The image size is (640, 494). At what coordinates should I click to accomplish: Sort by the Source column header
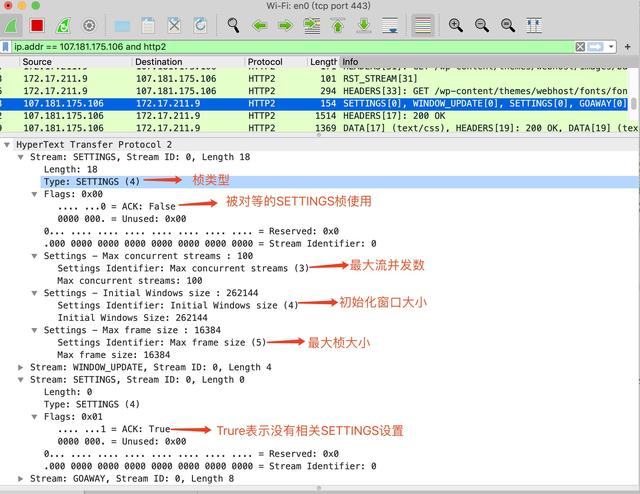pyautogui.click(x=37, y=62)
